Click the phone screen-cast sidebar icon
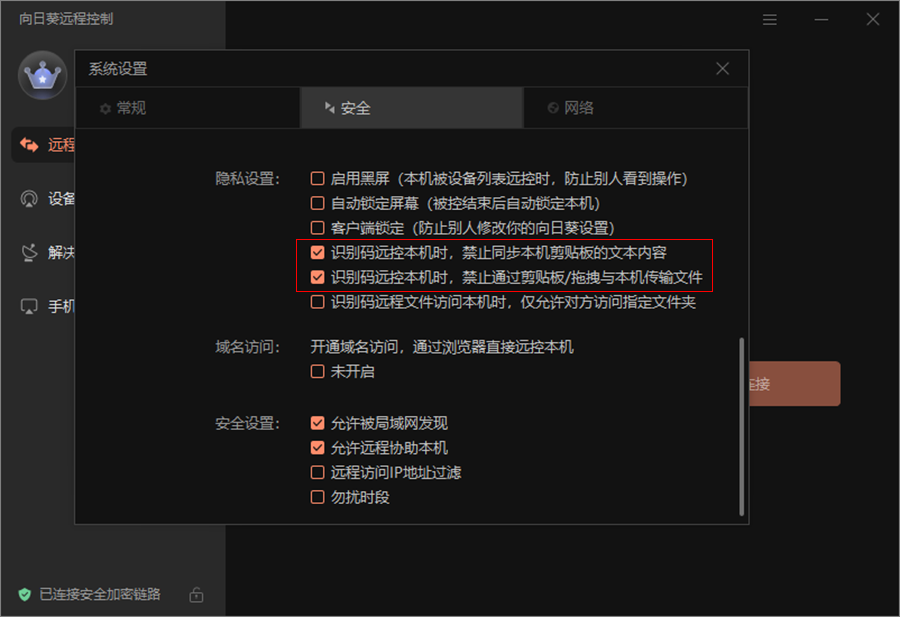This screenshot has width=900, height=617. pos(29,306)
